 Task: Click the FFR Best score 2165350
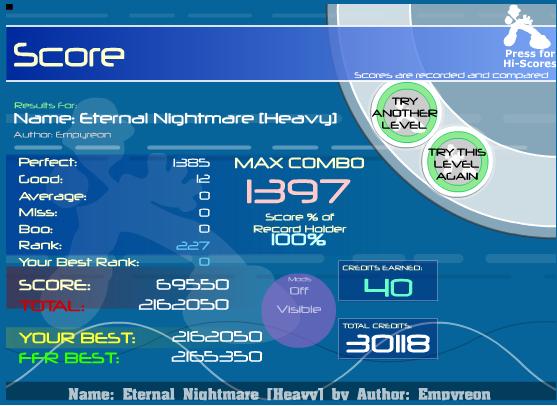[x=217, y=357]
